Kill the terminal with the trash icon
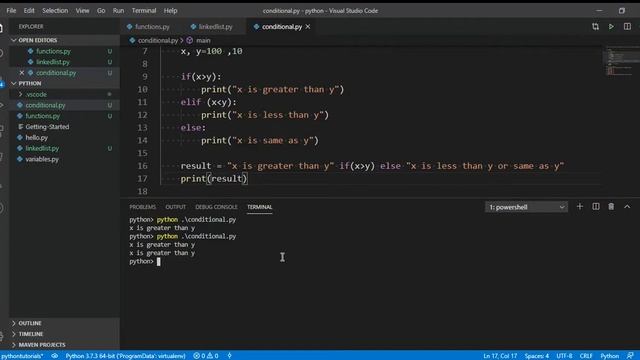 coord(611,207)
